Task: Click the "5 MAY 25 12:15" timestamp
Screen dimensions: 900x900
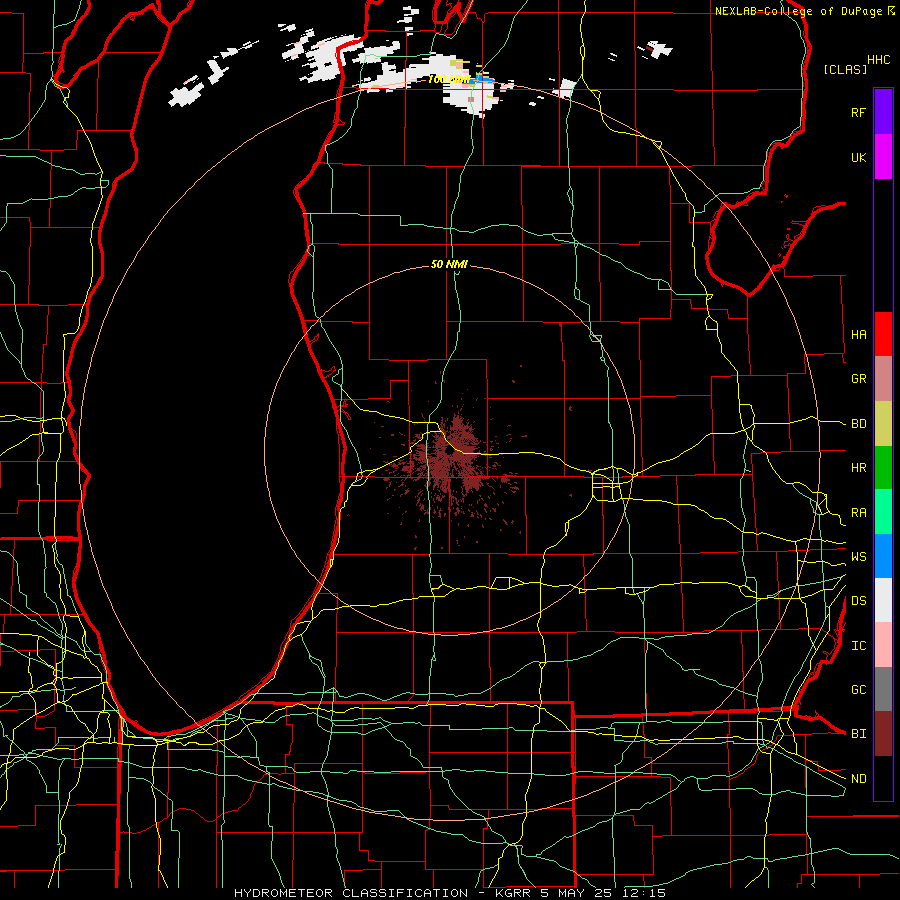Action: (603, 893)
